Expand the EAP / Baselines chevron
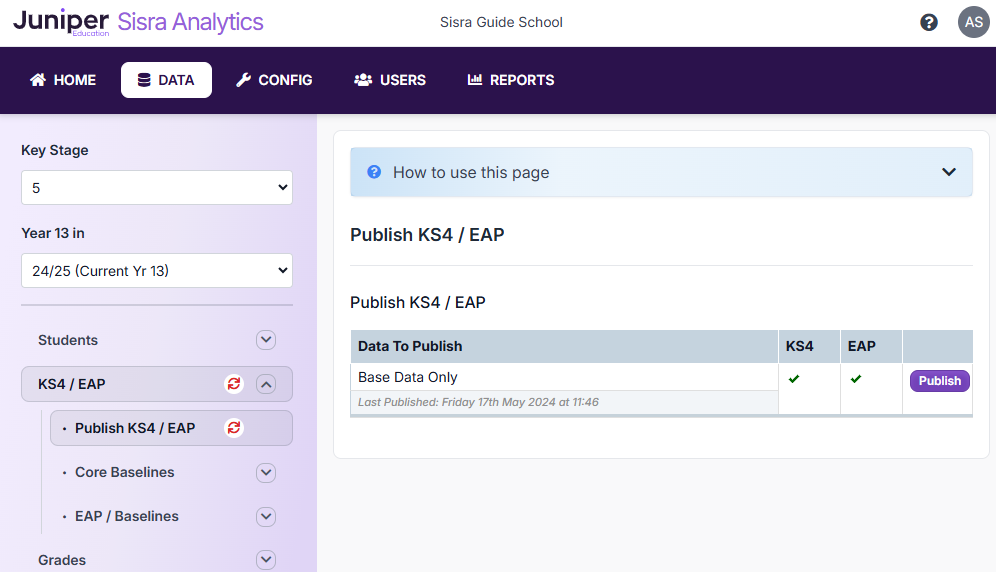Image resolution: width=996 pixels, height=572 pixels. [x=266, y=516]
